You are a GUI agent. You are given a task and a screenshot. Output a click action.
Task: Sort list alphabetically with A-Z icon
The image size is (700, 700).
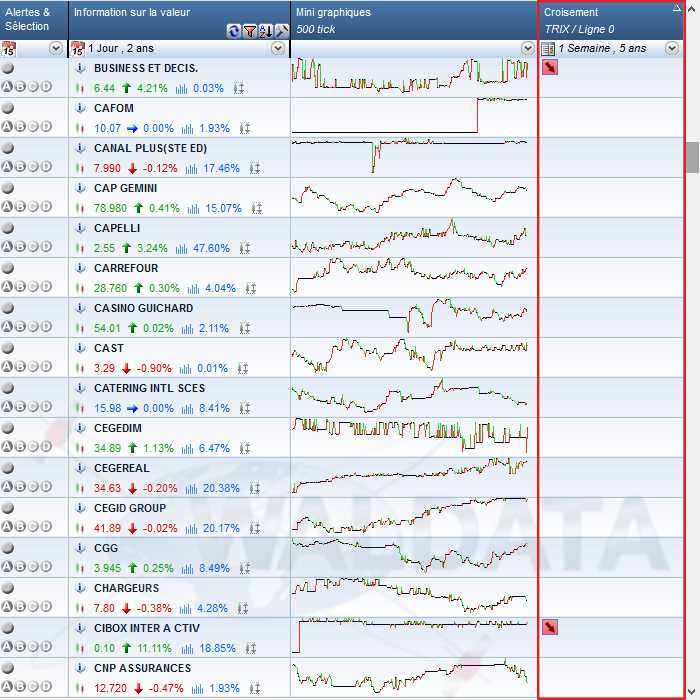(x=266, y=31)
